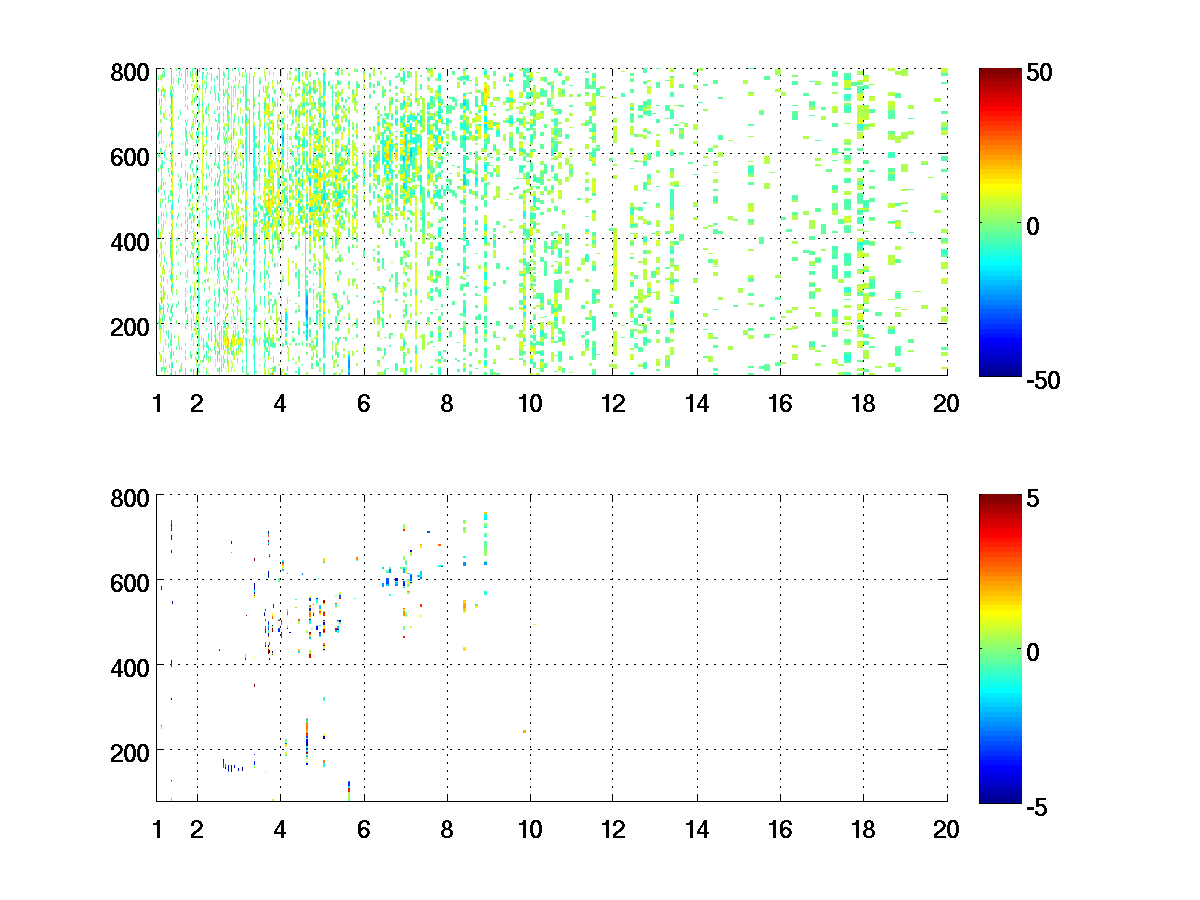Click x-axis tick '2' under upper plot

click(197, 404)
